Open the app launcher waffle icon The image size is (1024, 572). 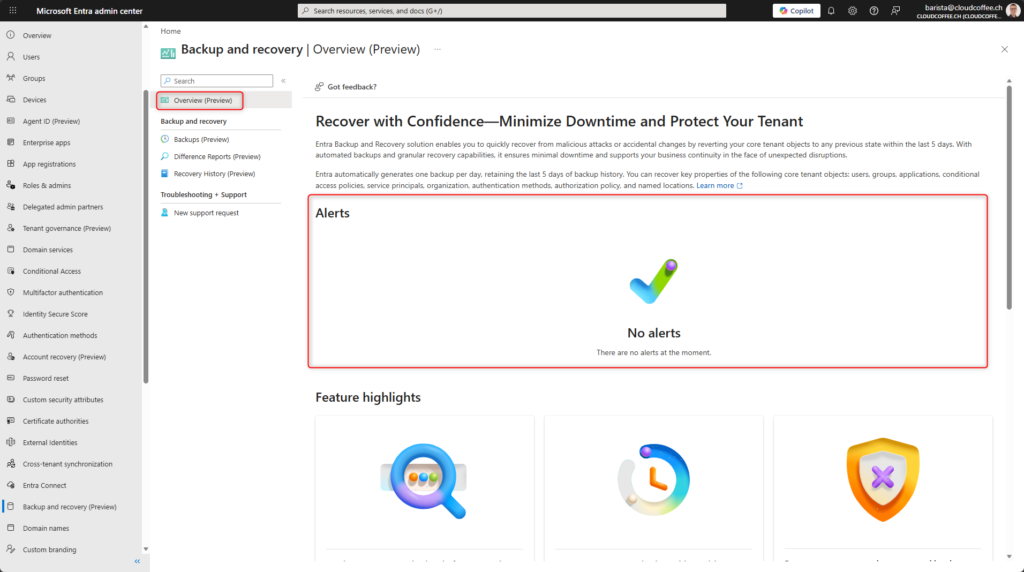tap(12, 10)
